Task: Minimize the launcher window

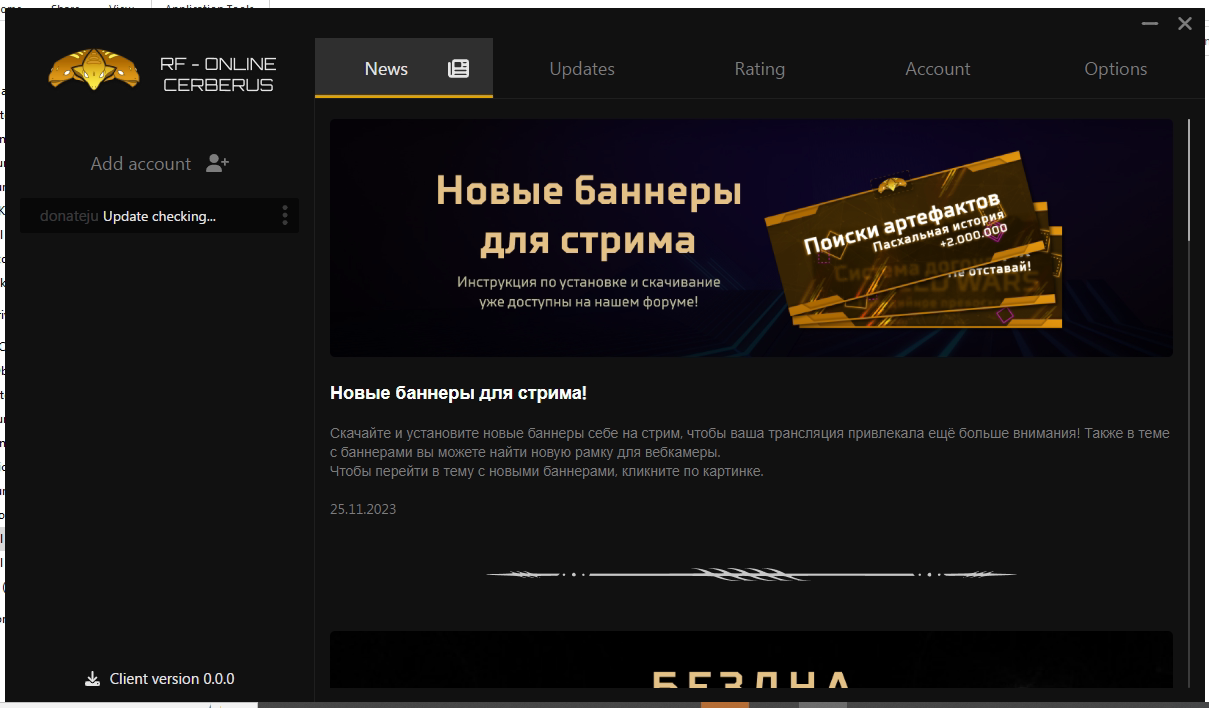Action: [x=1150, y=24]
